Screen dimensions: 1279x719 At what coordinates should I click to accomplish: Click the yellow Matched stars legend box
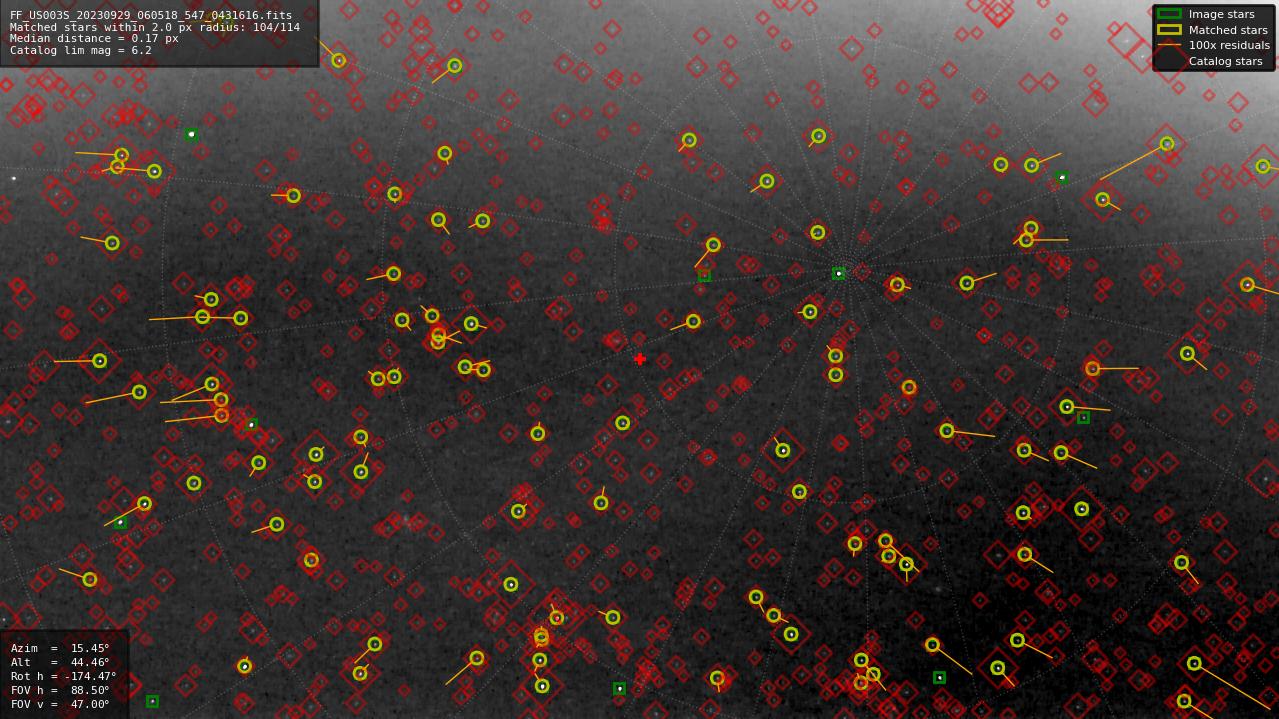[1169, 29]
